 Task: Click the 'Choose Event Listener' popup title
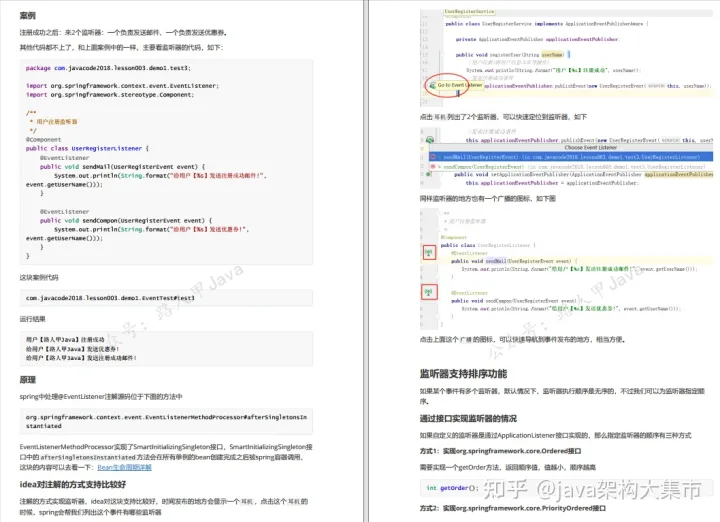coord(591,148)
